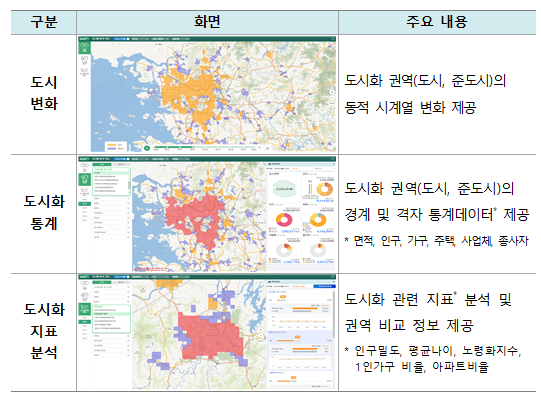Click the footnote "* 면적, 인구, 가구, 주택, 사업체, 종사자"
This screenshot has height=395, width=541.
[x=436, y=241]
